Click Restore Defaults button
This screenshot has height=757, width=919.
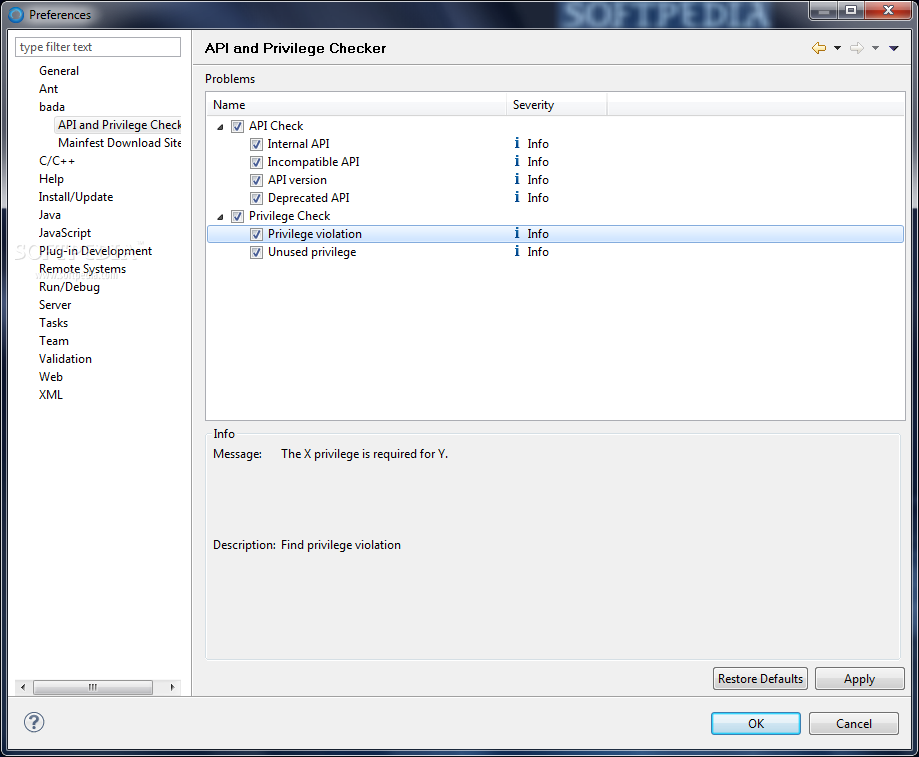pyautogui.click(x=760, y=678)
